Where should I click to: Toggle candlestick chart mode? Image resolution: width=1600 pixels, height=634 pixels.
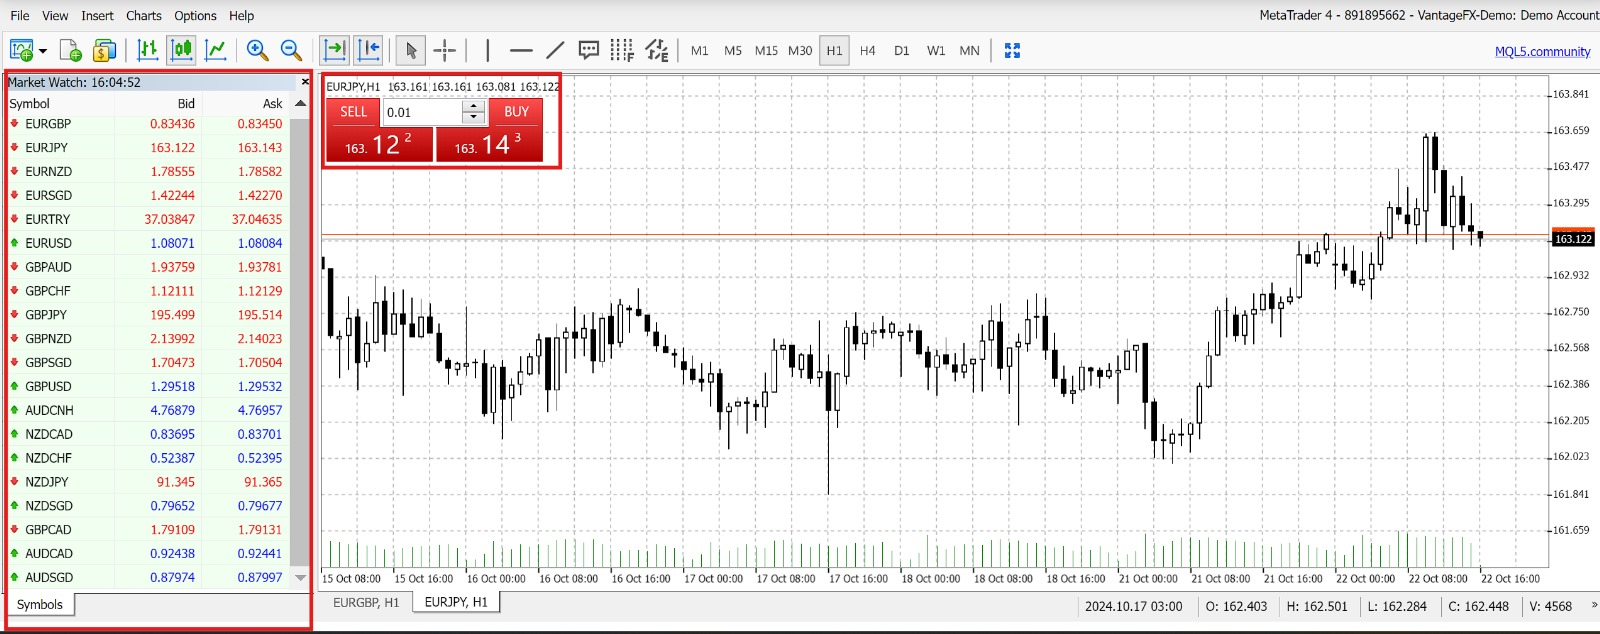point(181,50)
